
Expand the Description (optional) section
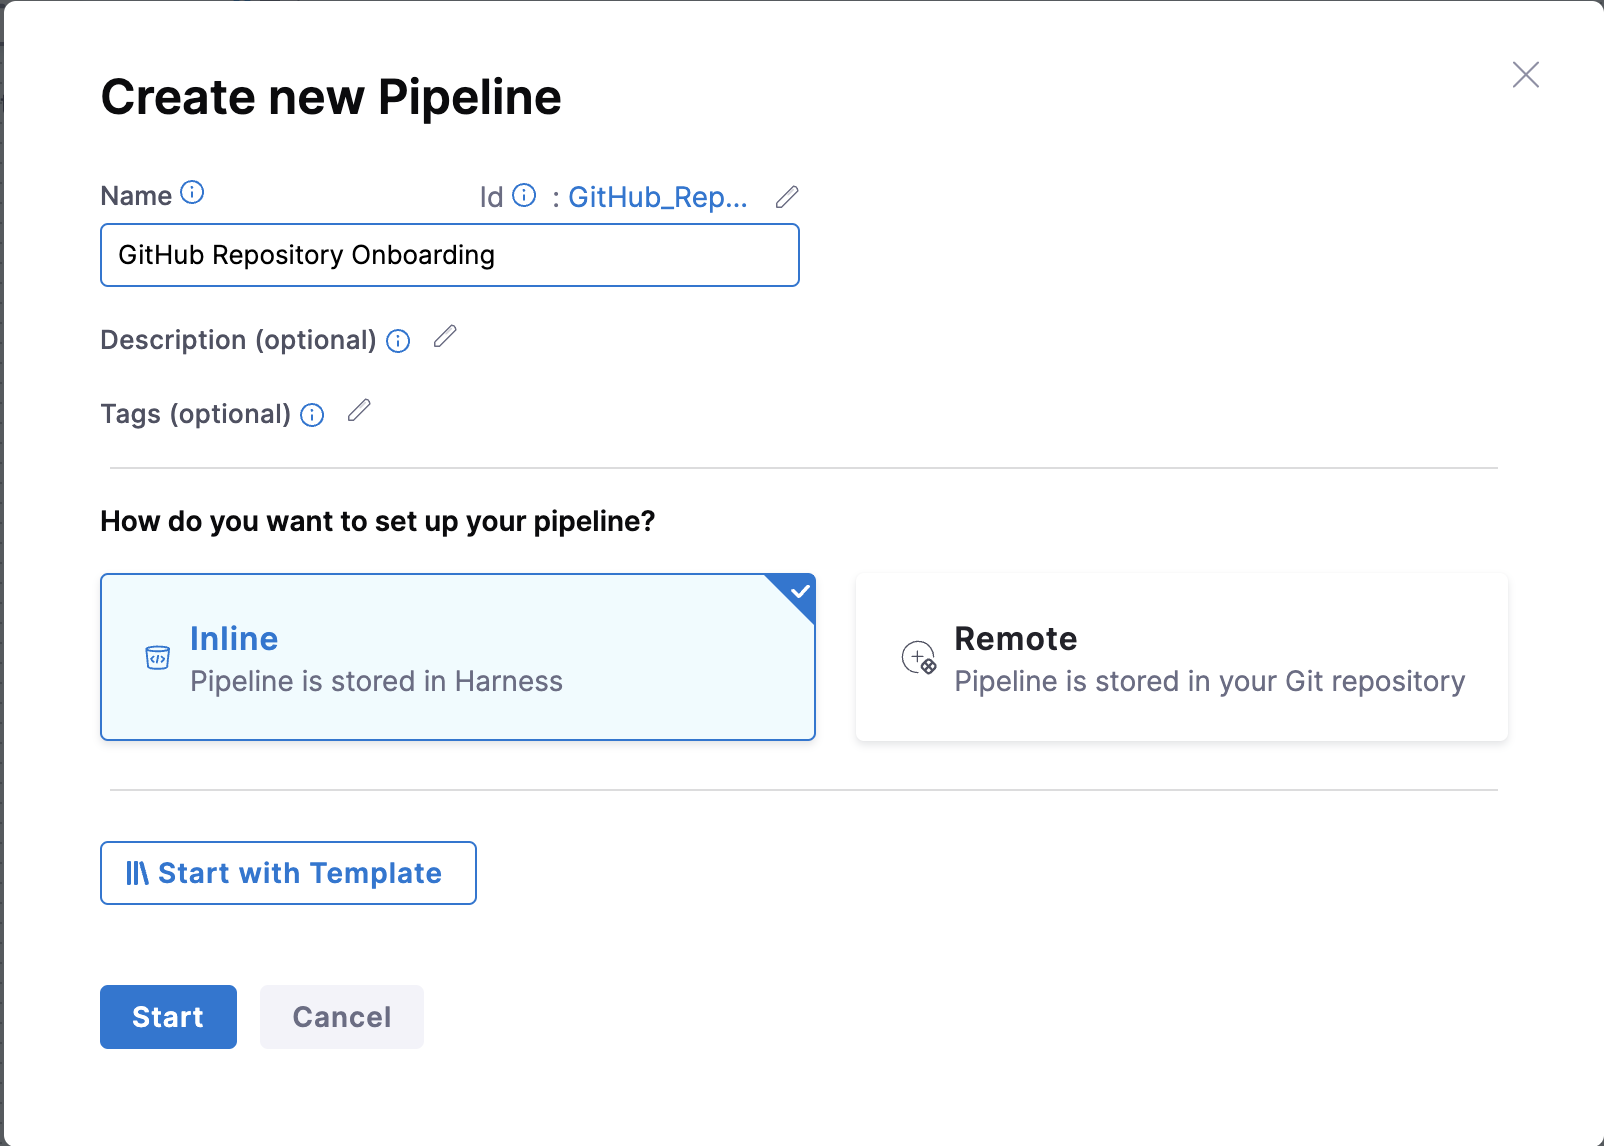238,340
